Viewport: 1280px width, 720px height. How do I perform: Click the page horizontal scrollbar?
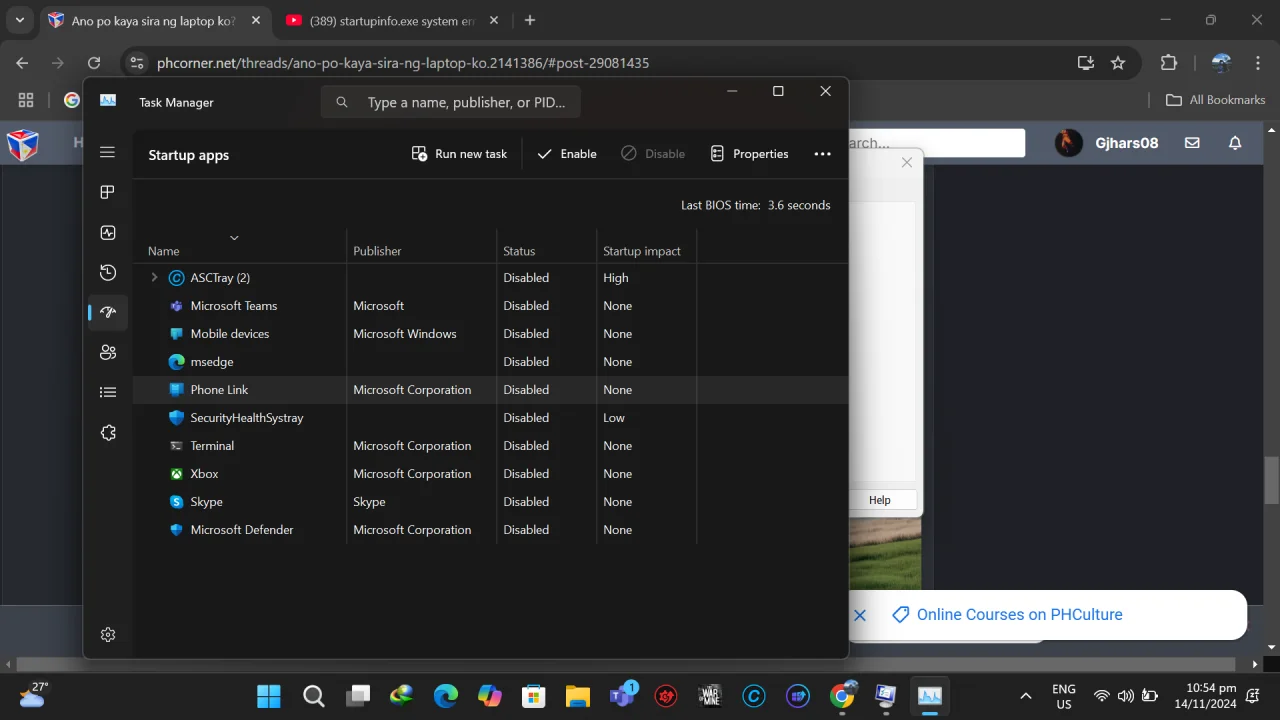coord(625,664)
